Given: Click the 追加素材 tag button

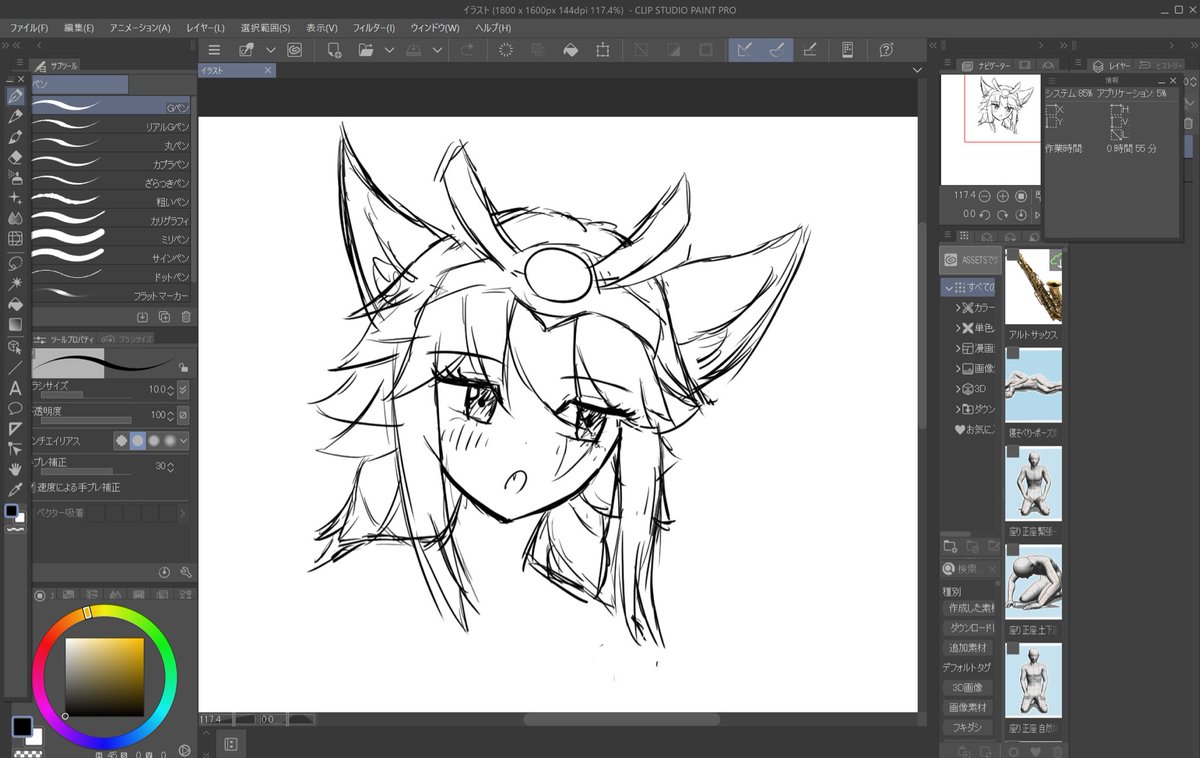Looking at the screenshot, I should 968,648.
